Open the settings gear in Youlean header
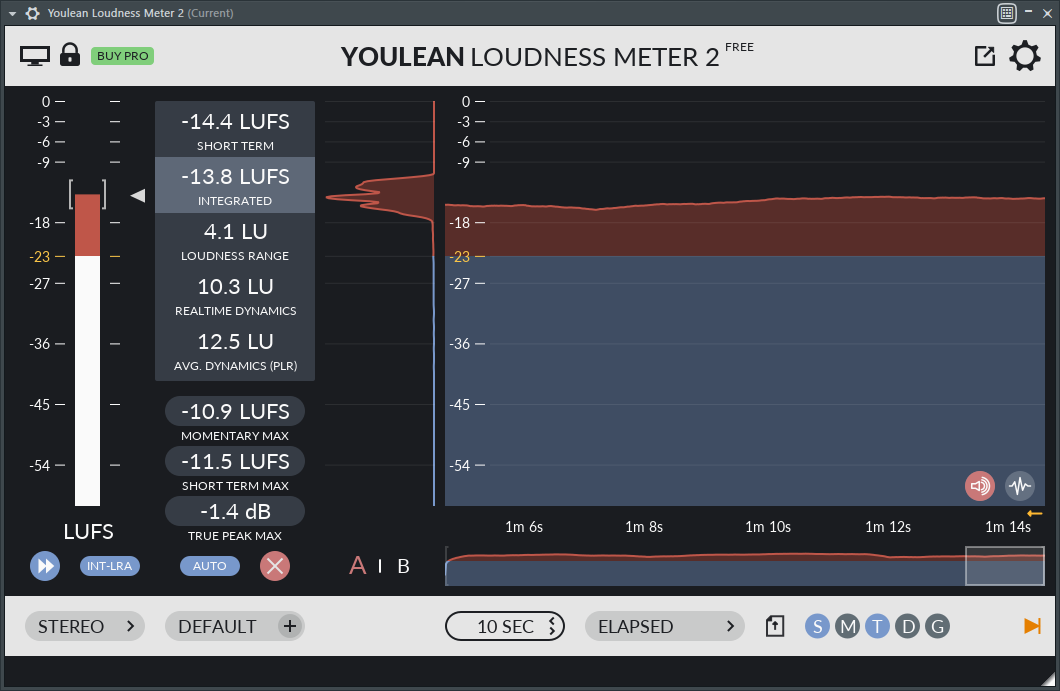Screen dimensions: 1060x691 pos(1025,56)
